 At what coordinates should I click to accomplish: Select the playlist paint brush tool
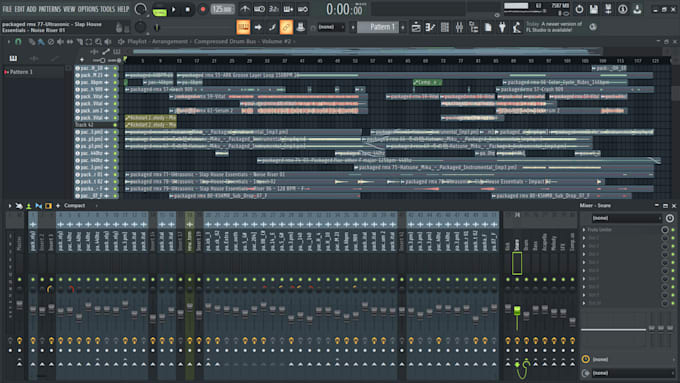pyautogui.click(x=41, y=42)
